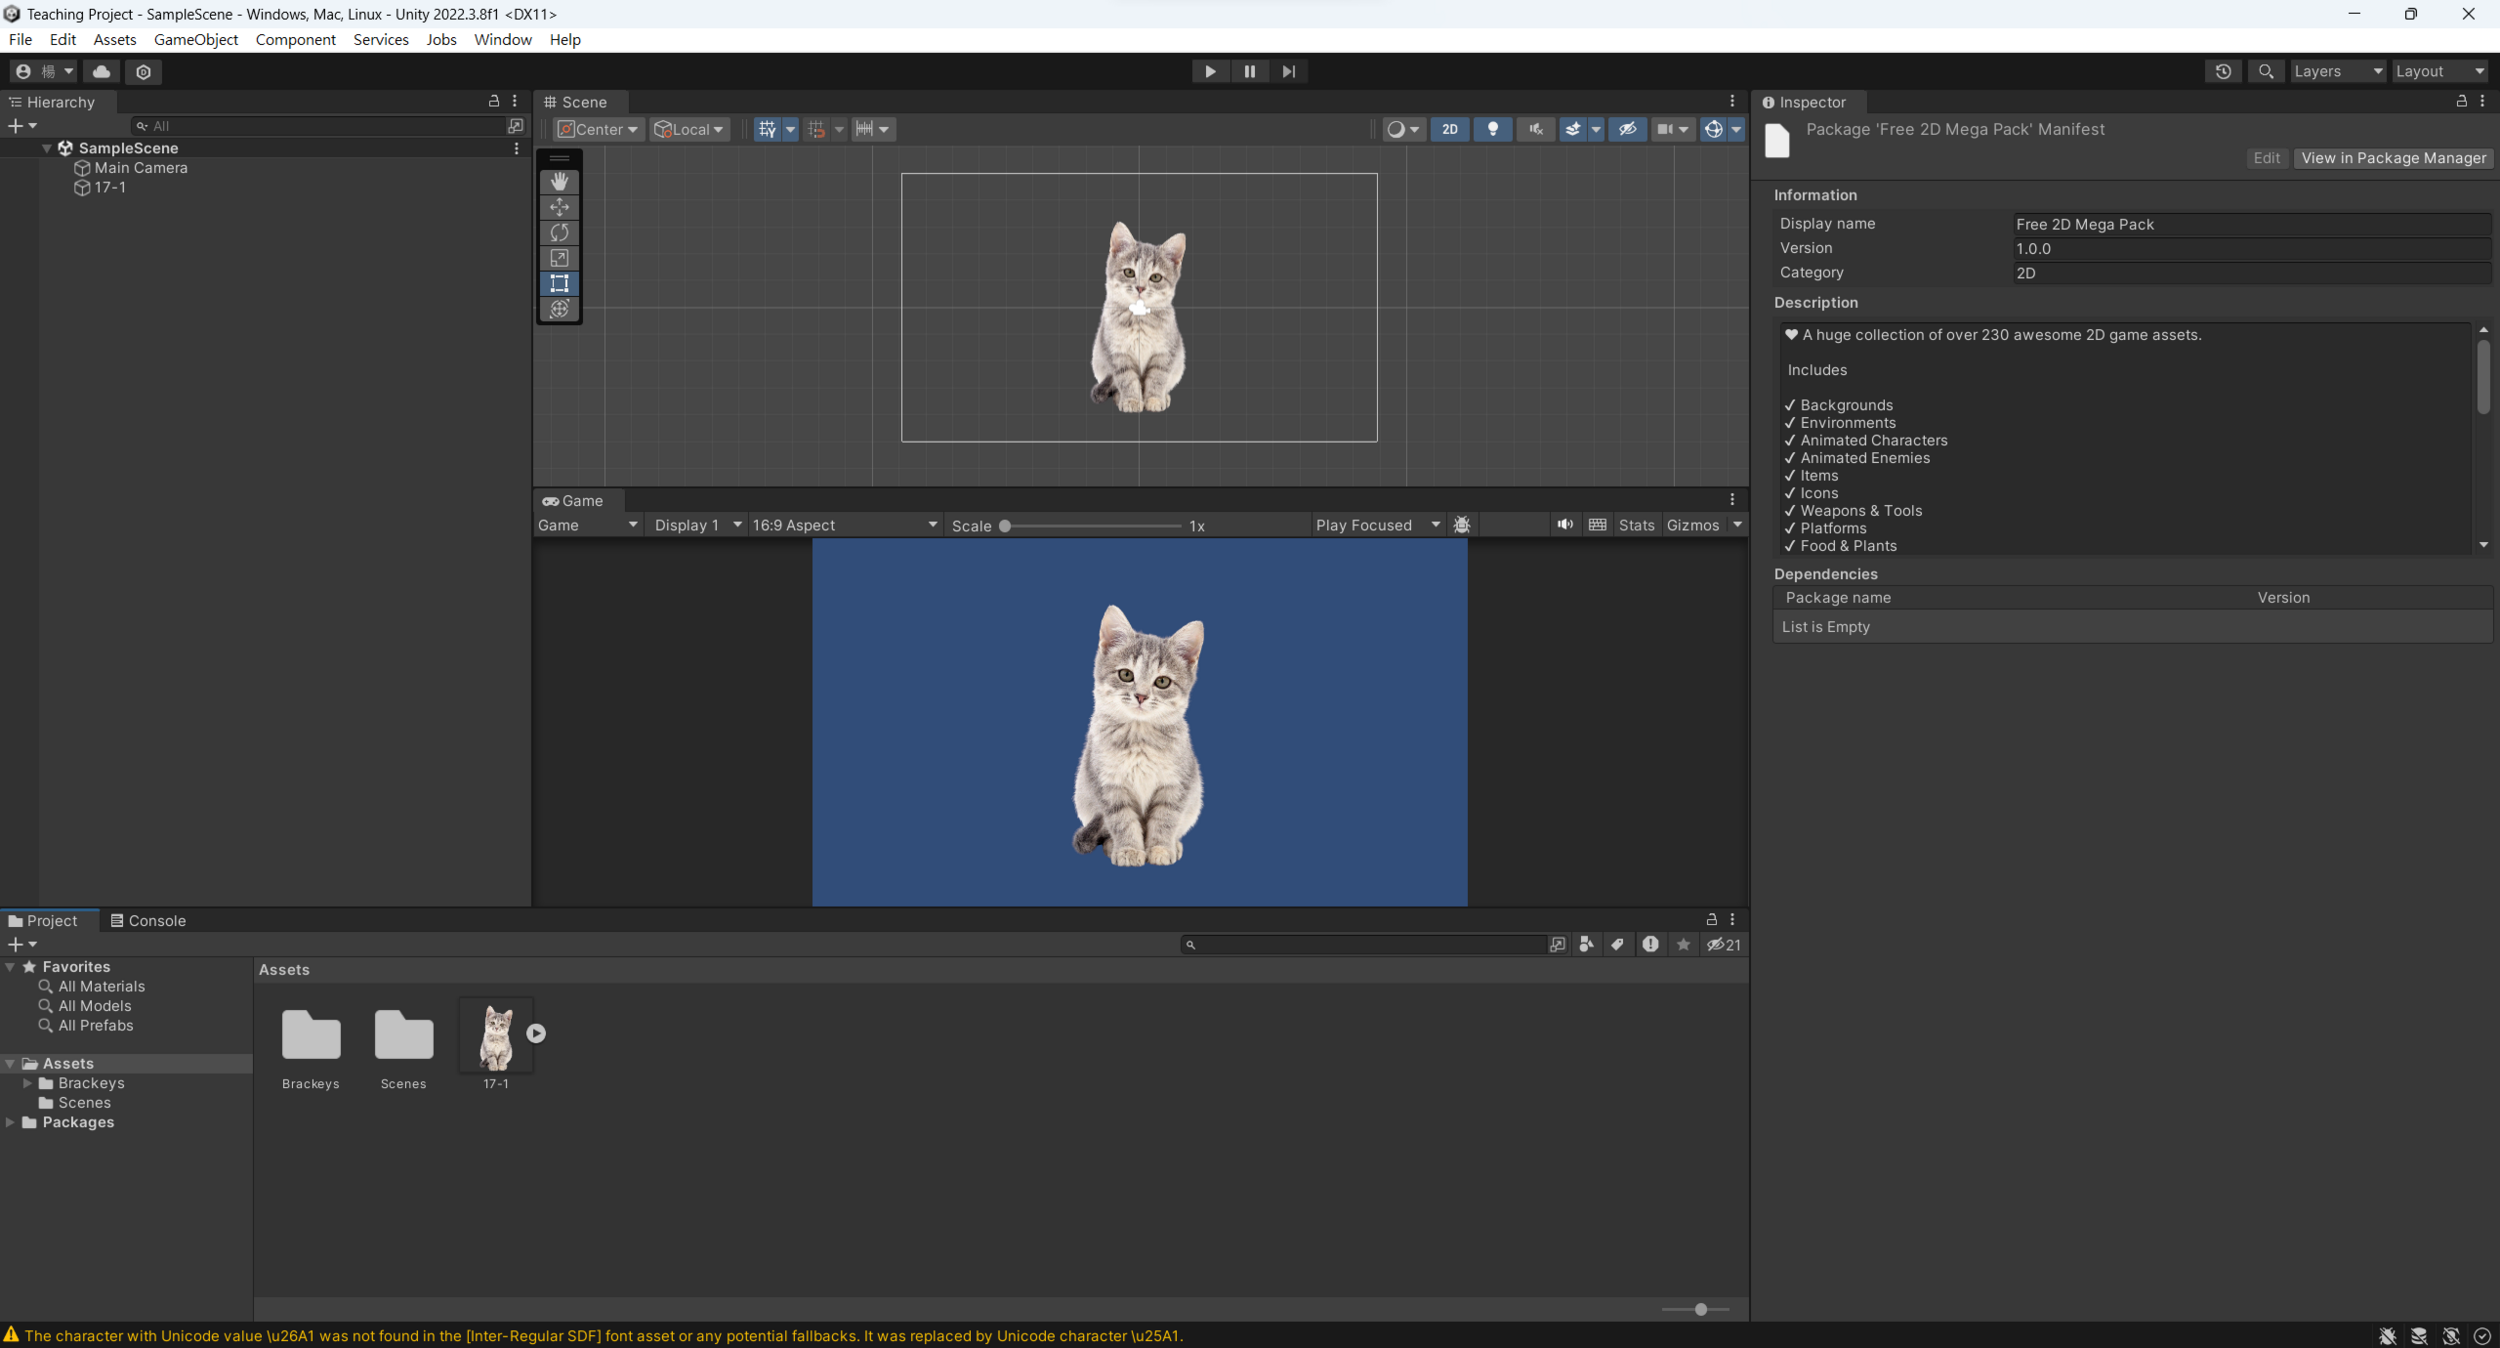The width and height of the screenshot is (2500, 1348).
Task: Switch to the Console tab
Action: pyautogui.click(x=148, y=921)
